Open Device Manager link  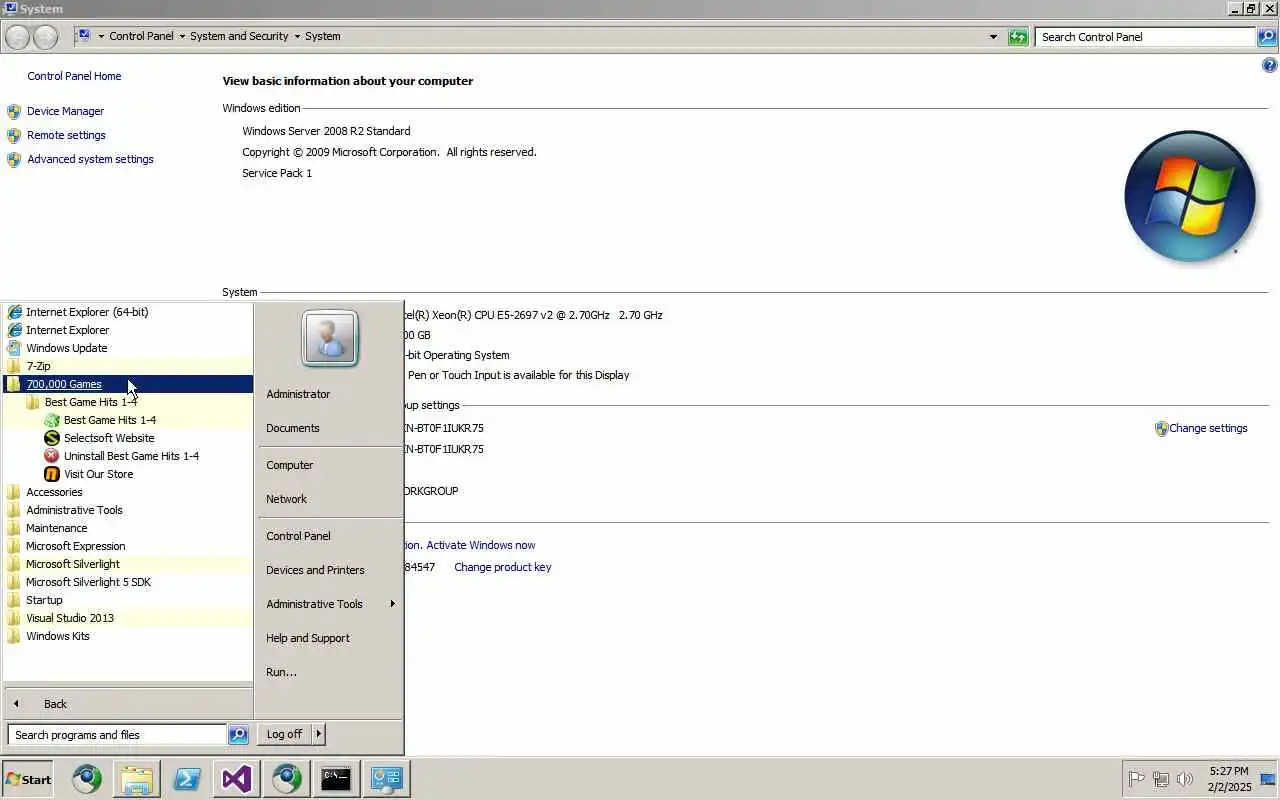pos(65,111)
